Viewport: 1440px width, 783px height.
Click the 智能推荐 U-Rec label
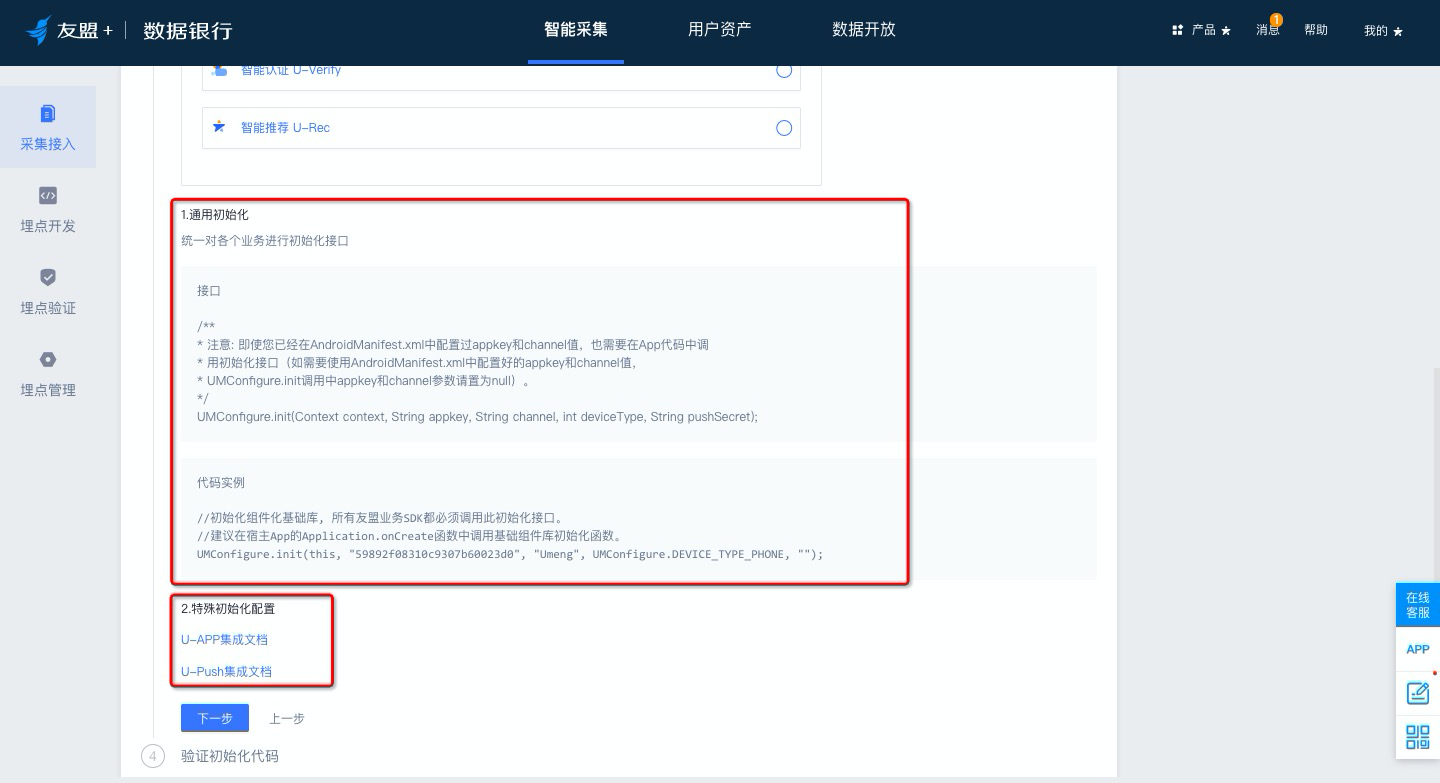coord(285,128)
